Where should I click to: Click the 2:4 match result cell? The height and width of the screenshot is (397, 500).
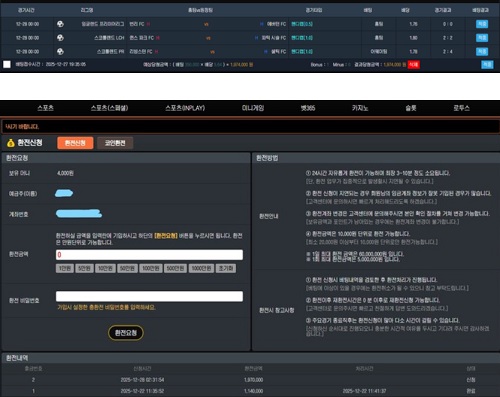point(448,51)
